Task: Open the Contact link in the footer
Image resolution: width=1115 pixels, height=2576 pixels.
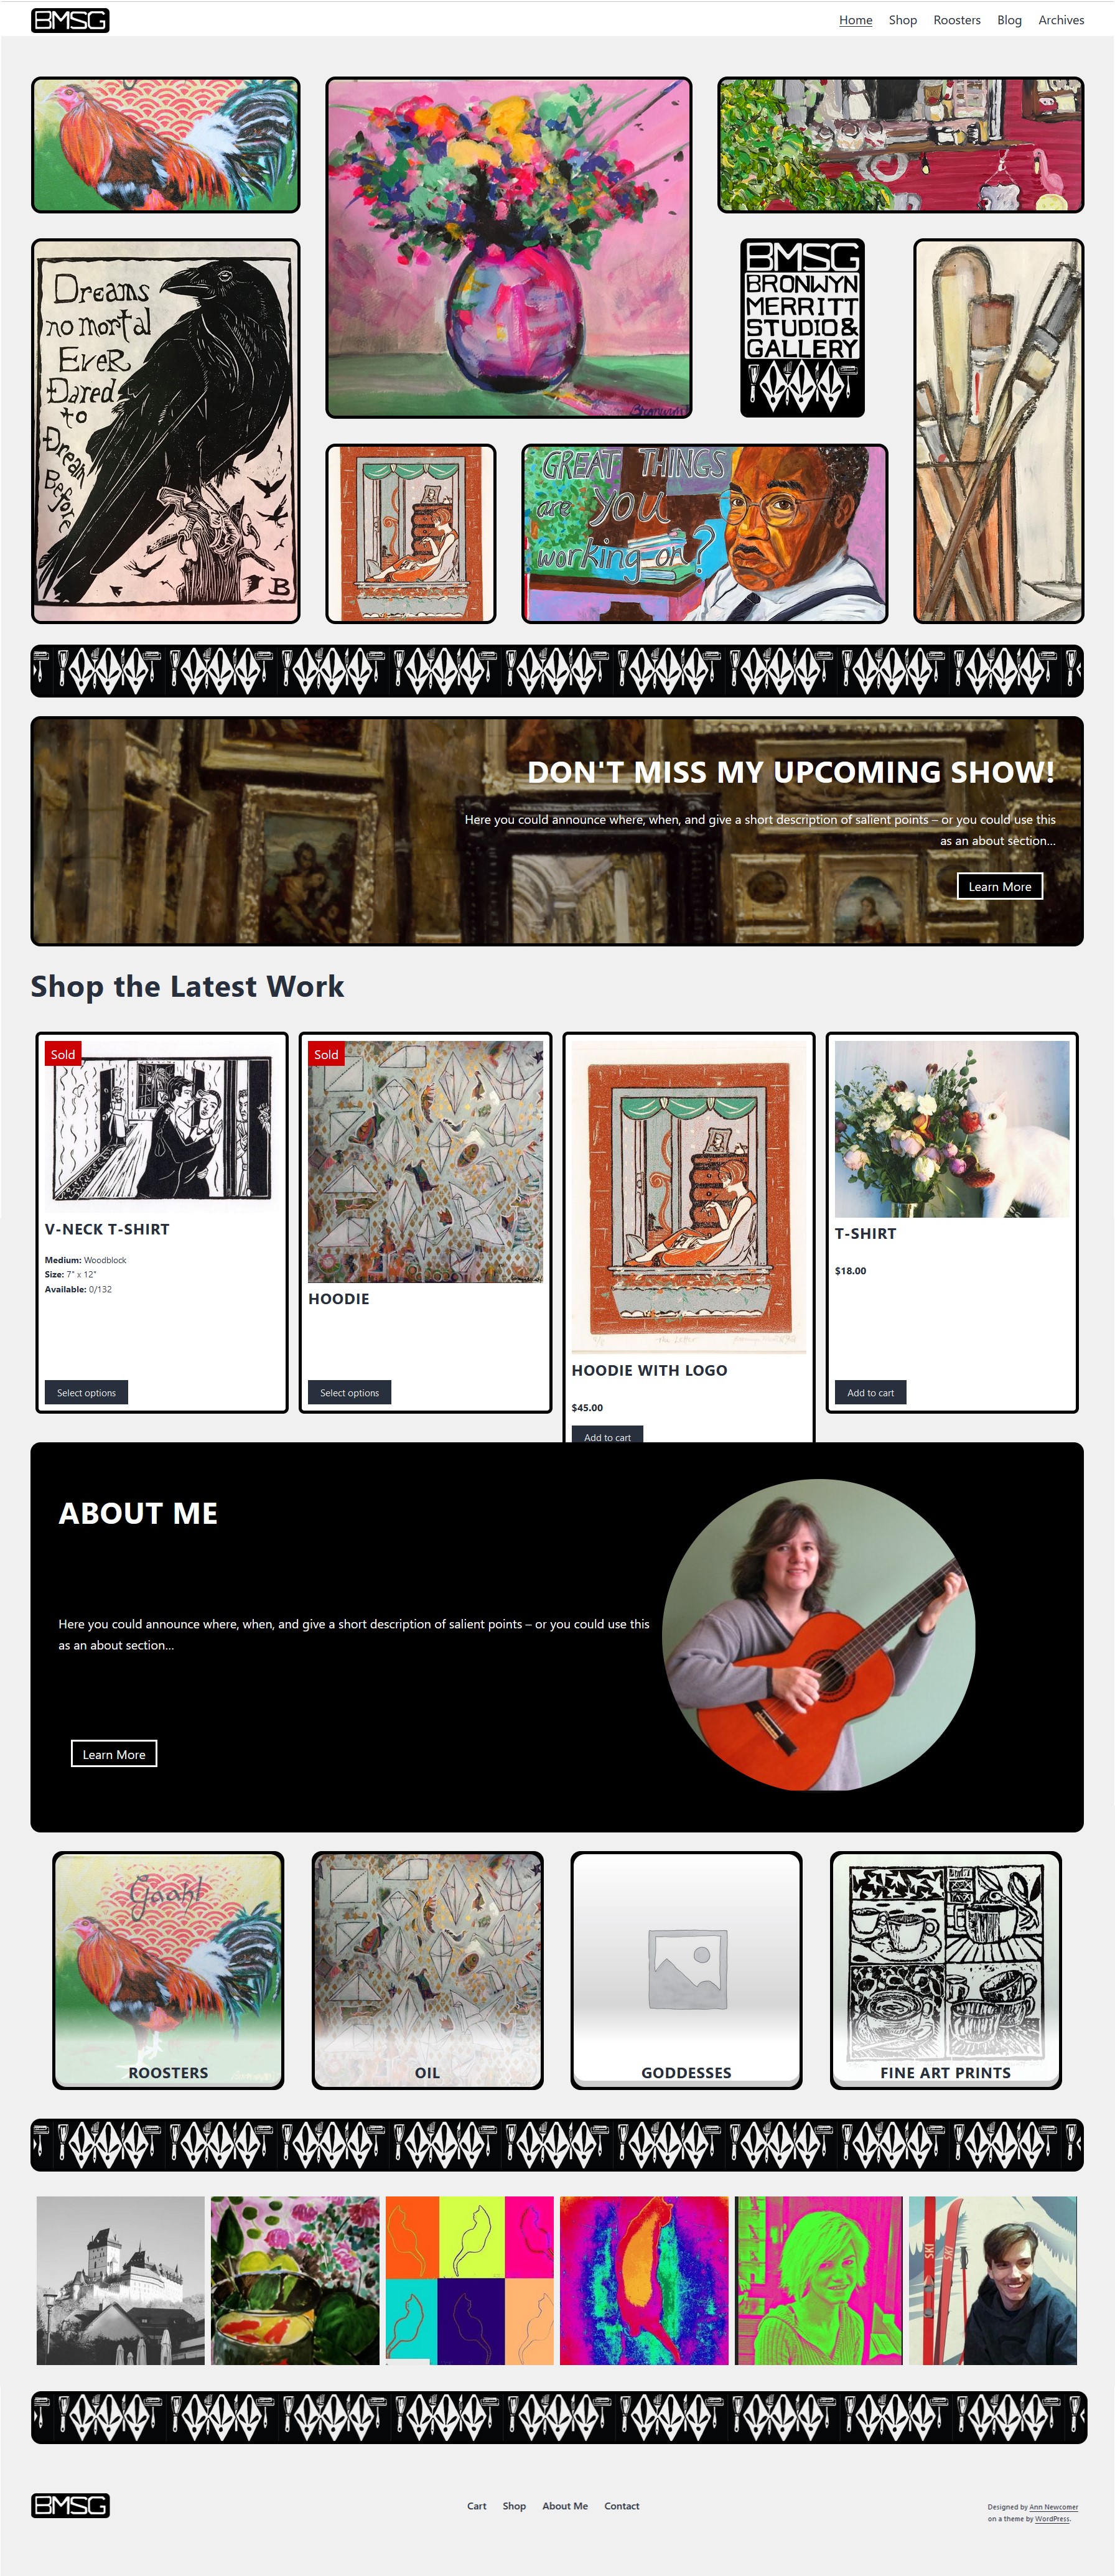Action: [621, 2505]
